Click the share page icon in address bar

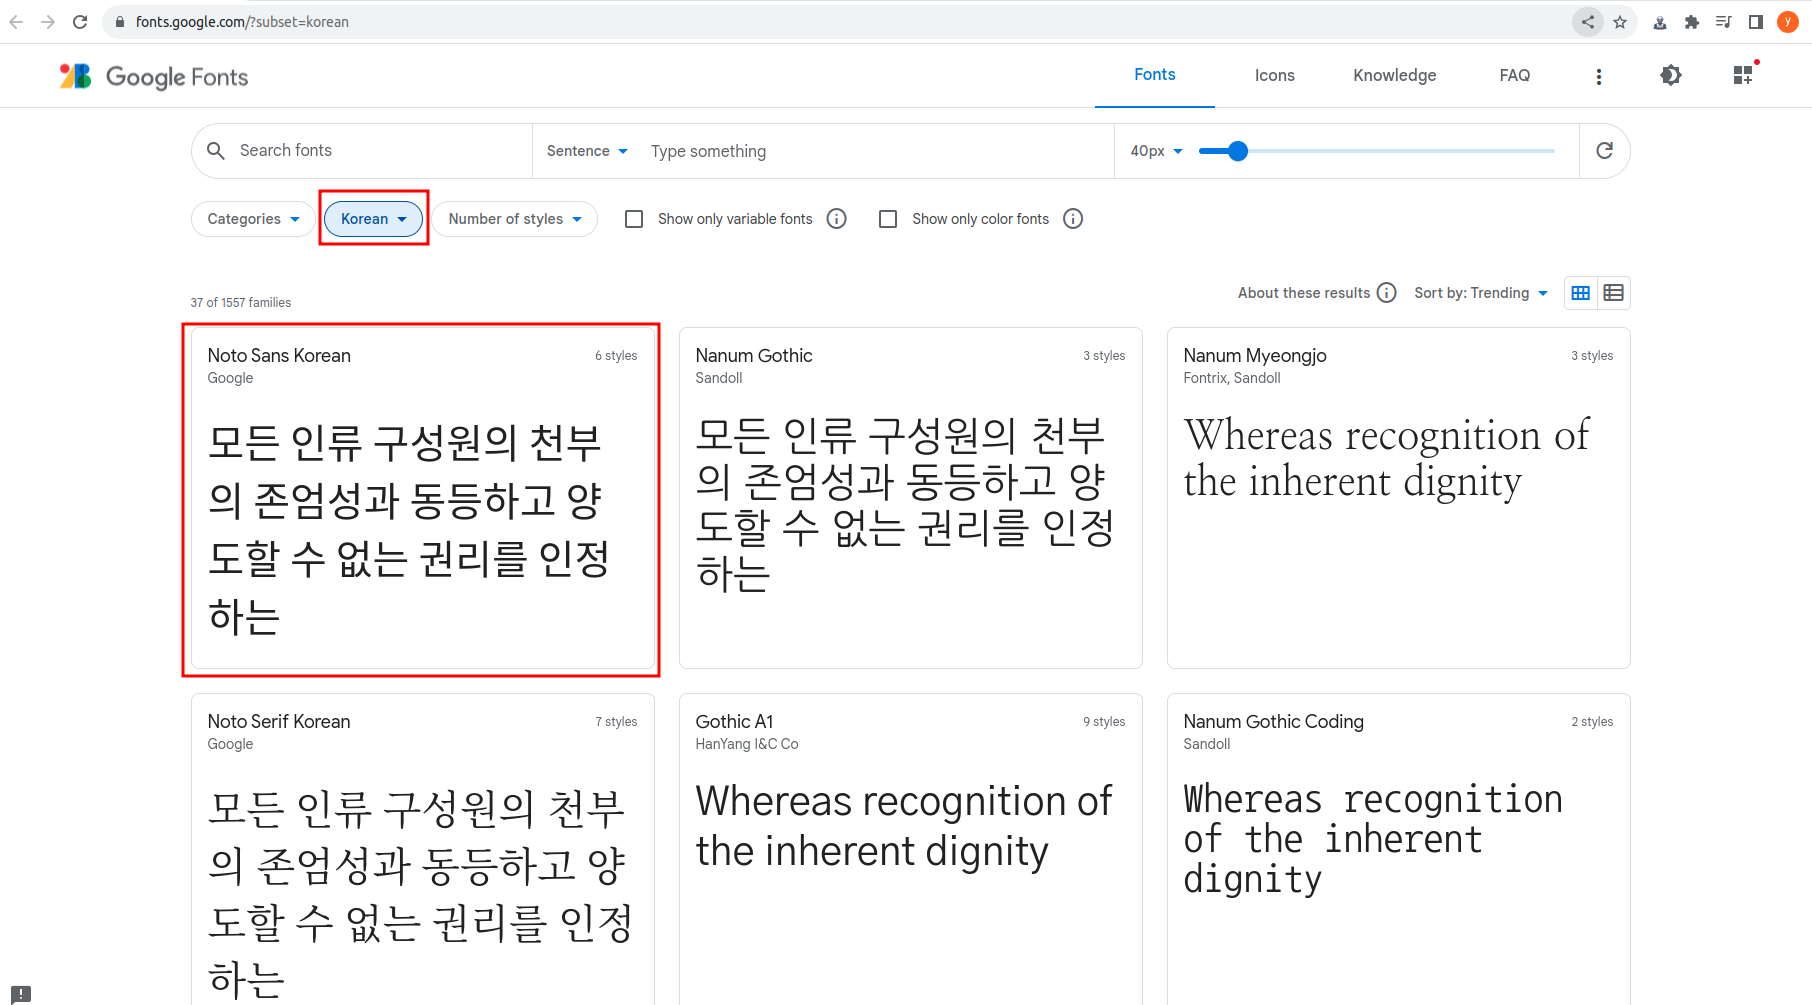(x=1588, y=22)
